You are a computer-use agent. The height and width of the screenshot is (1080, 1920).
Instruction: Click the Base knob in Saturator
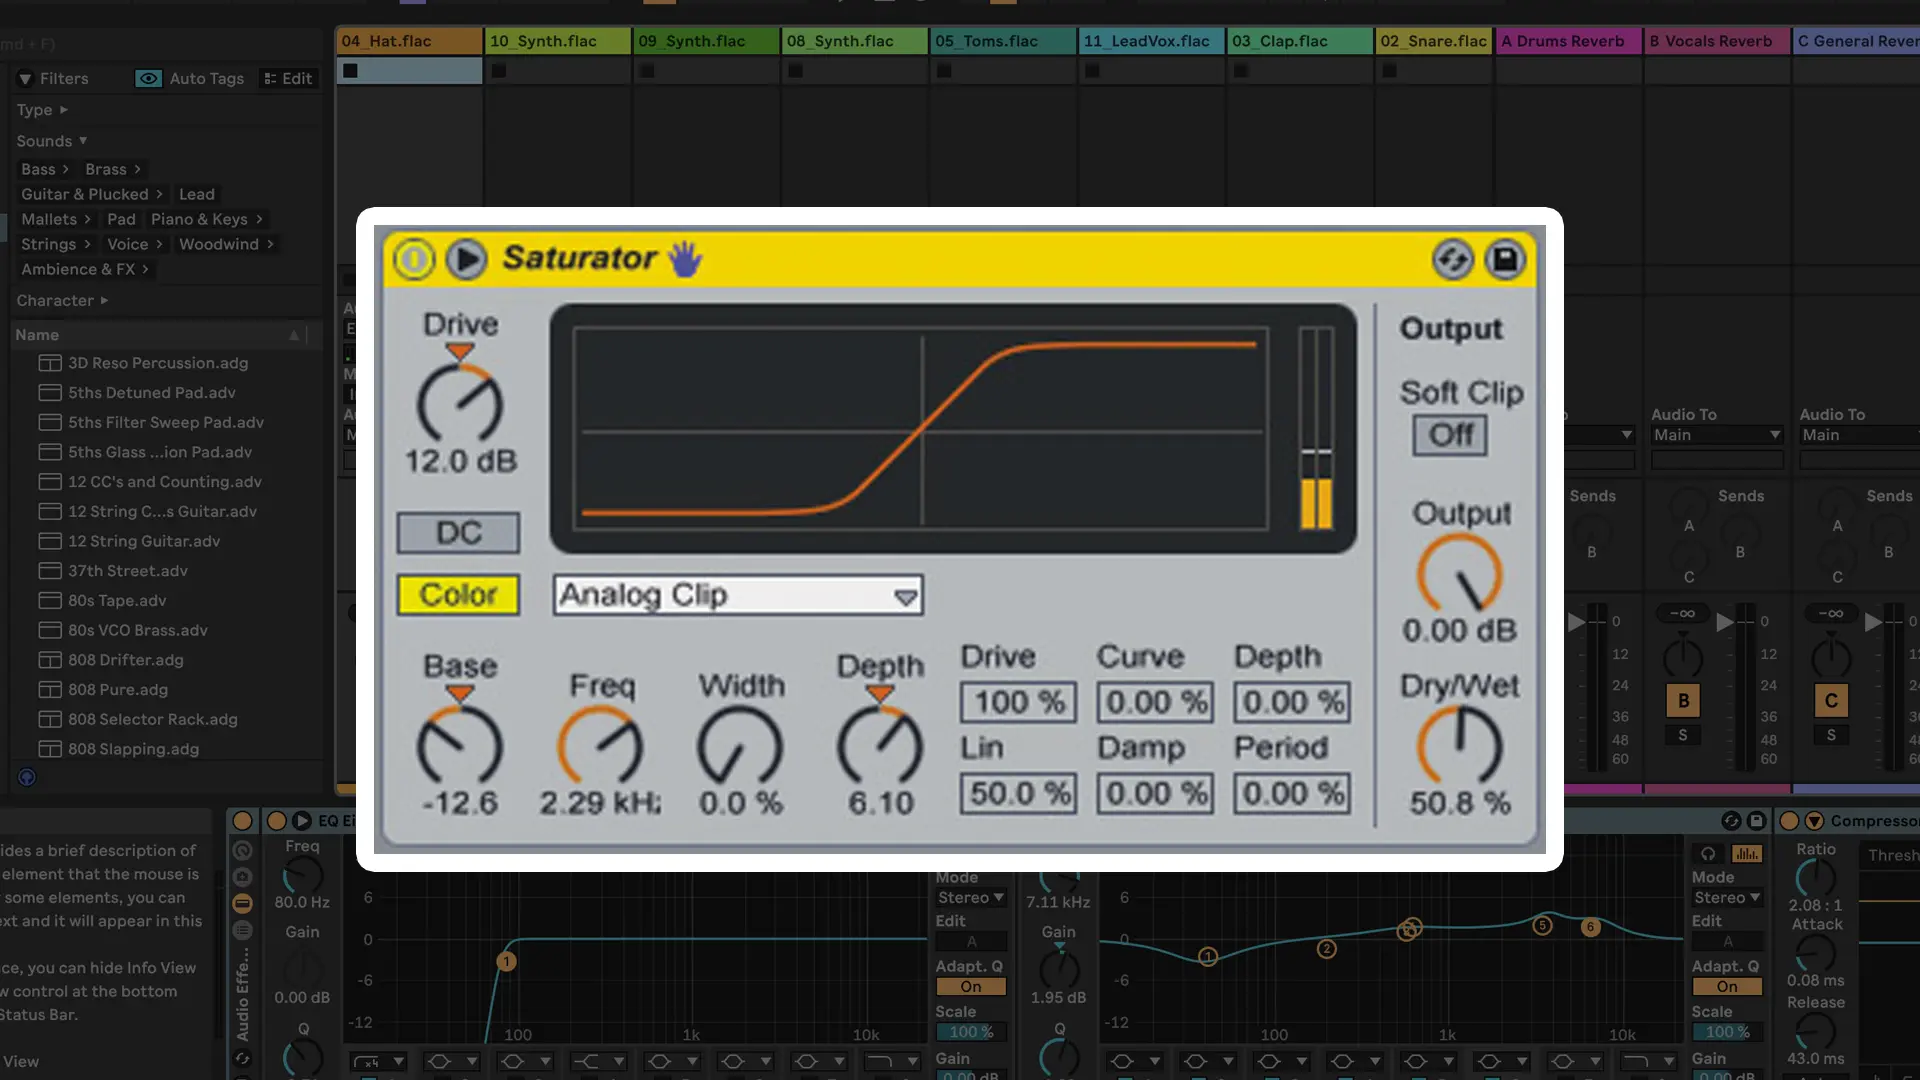pos(459,746)
